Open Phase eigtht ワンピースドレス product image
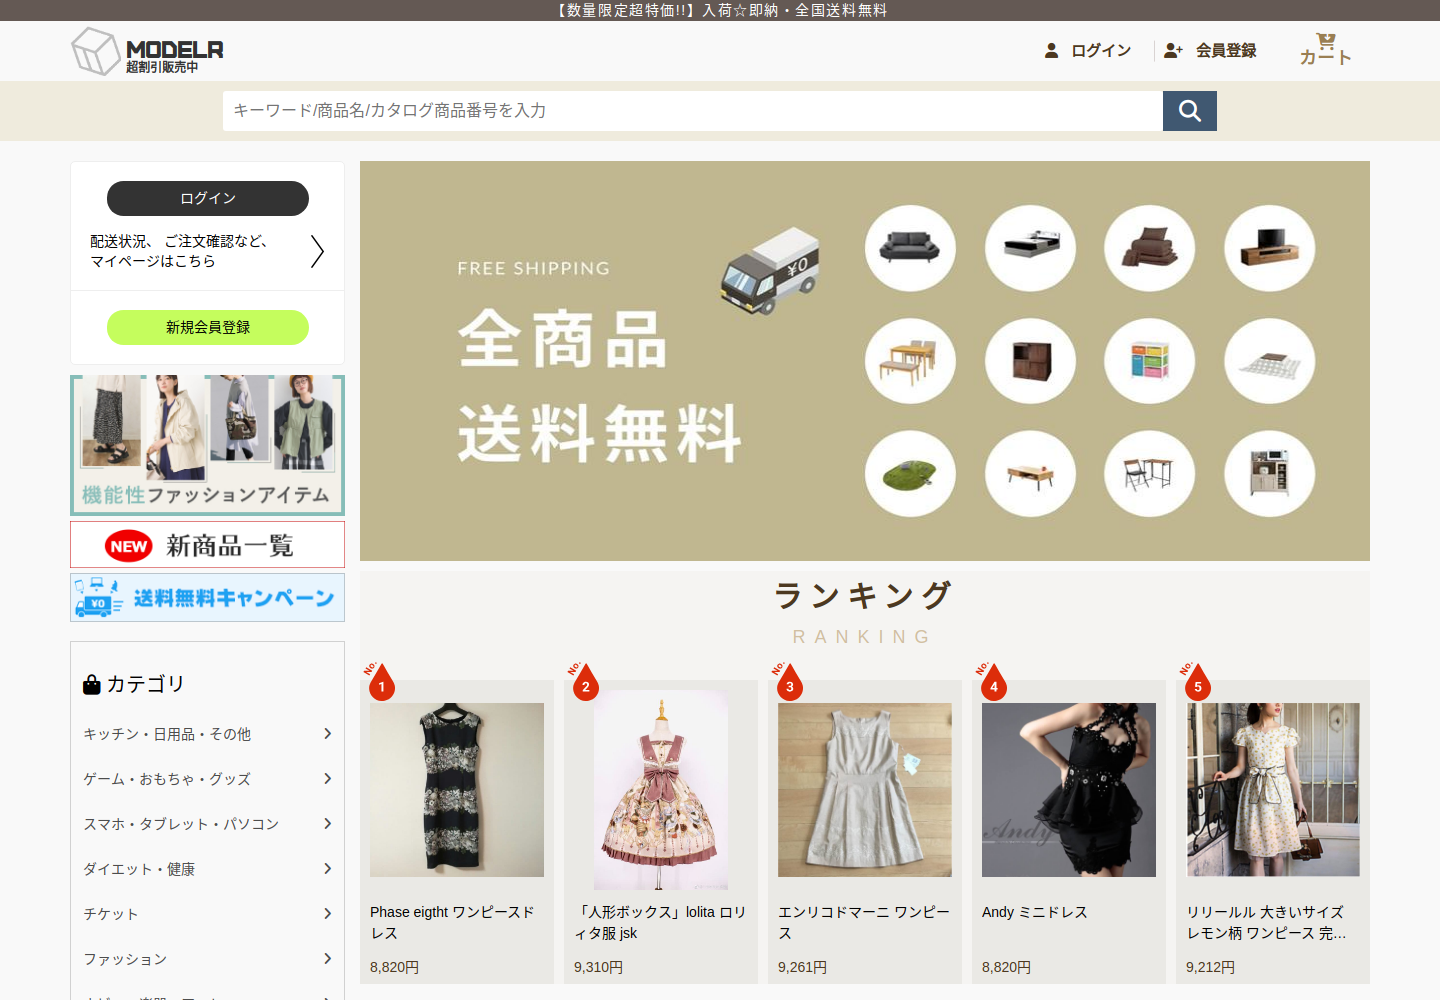Viewport: 1440px width, 1000px height. click(x=457, y=790)
